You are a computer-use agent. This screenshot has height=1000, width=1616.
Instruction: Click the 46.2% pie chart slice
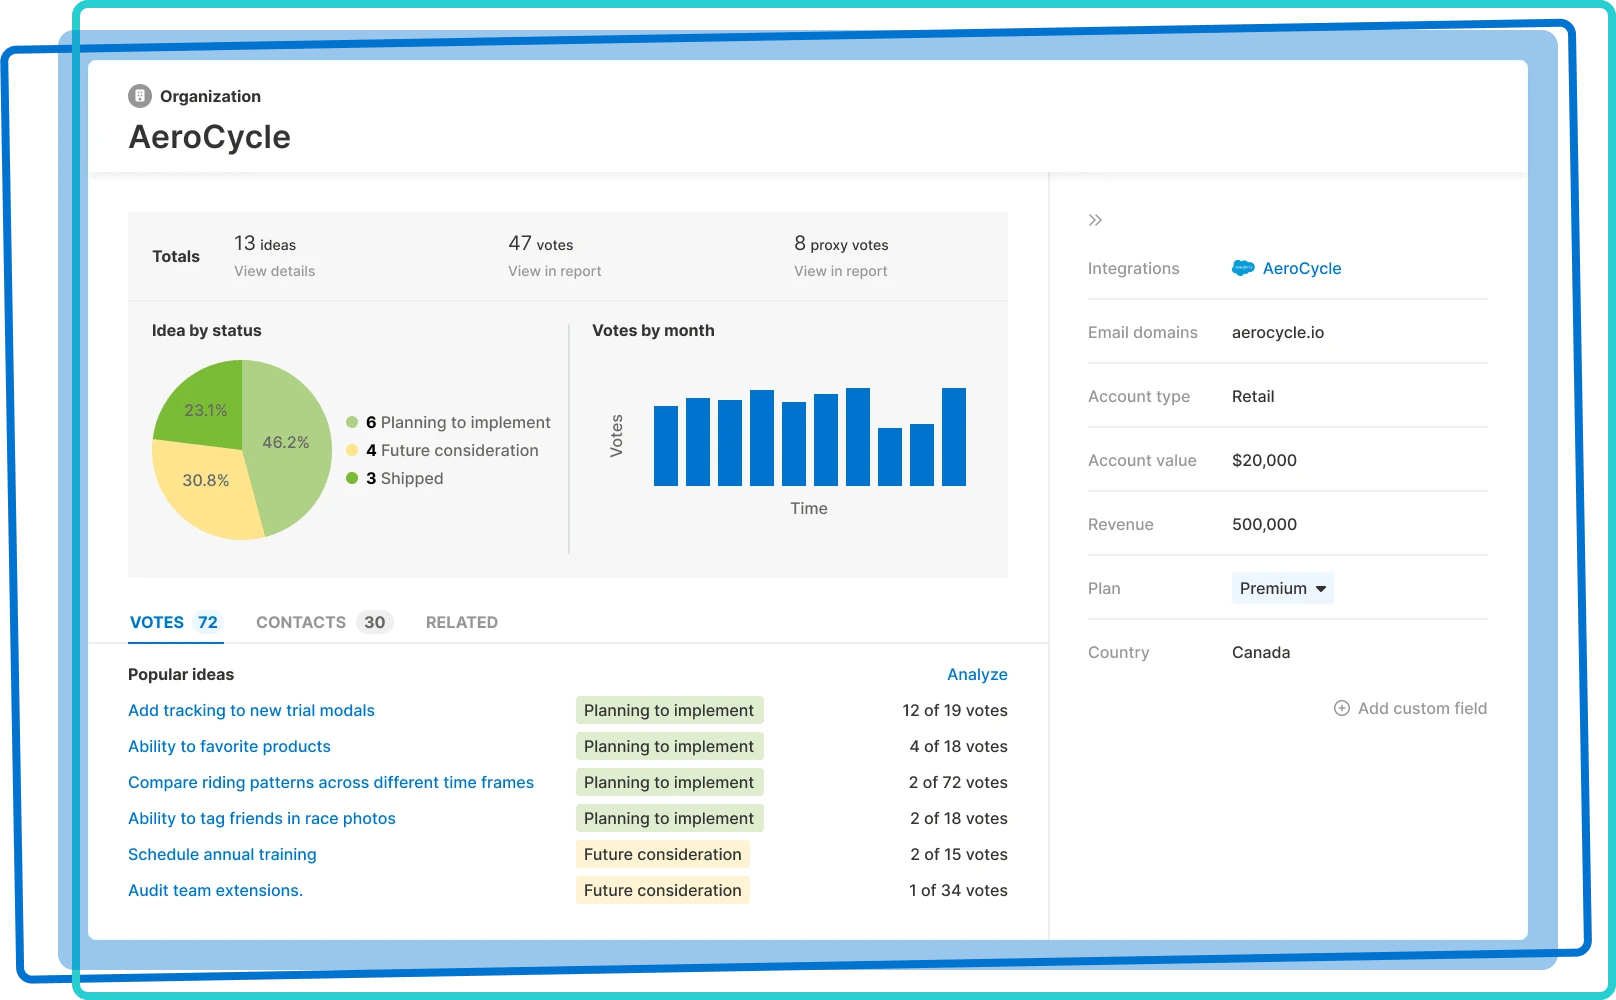(290, 440)
